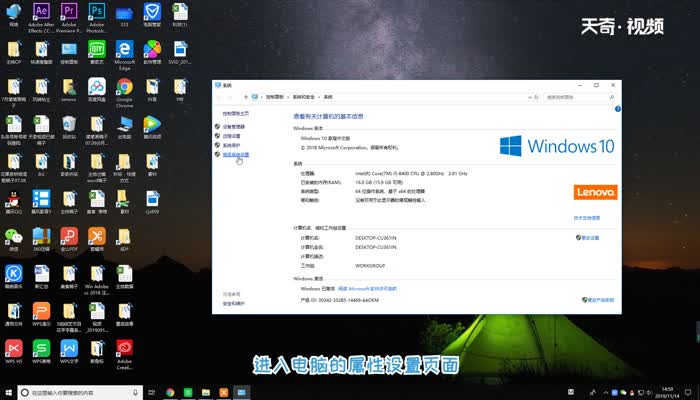
Task: Click the System and Security breadcrumb segment
Action: [304, 97]
